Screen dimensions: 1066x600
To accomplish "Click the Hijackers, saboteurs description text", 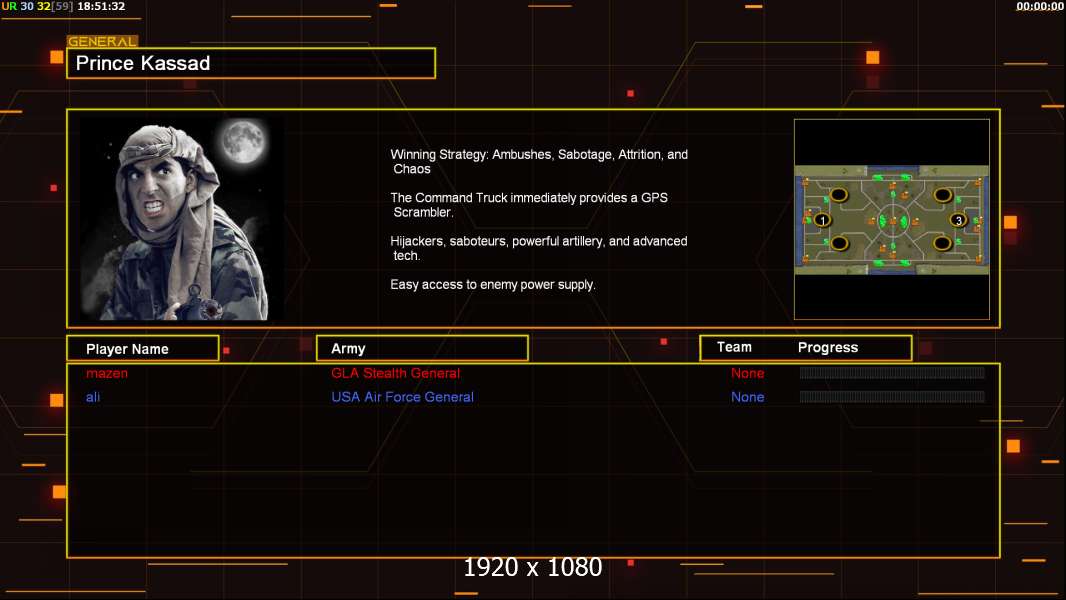I will click(x=538, y=248).
